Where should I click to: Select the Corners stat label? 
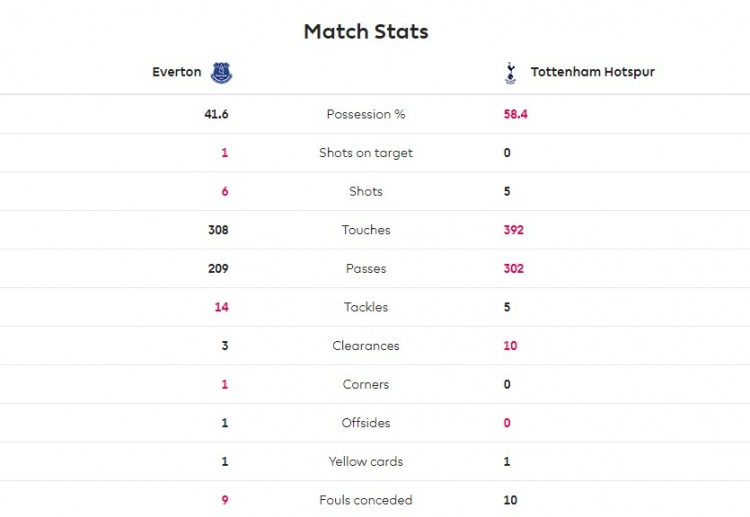tap(366, 384)
